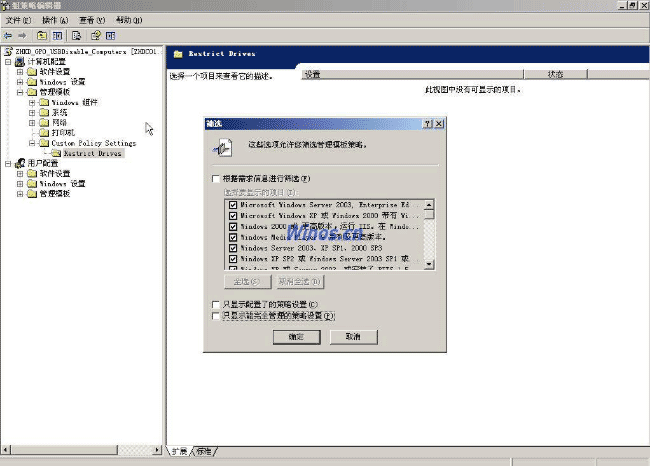Expand Windows 设置 under 用户配置
650x467 pixels.
tap(20, 184)
